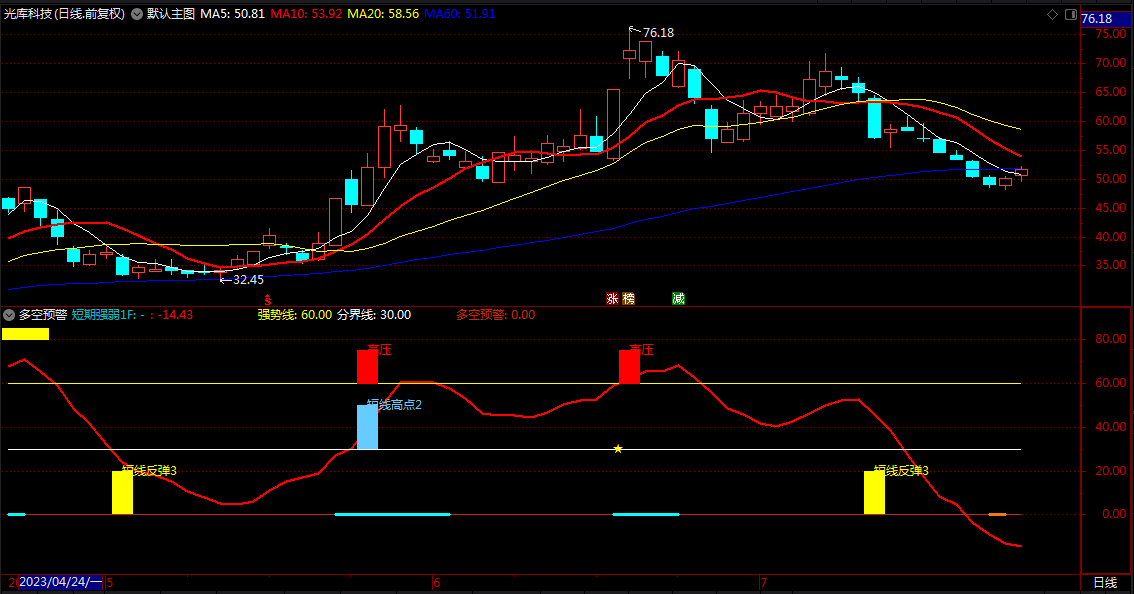Click the 2023/04/24/一 date label
This screenshot has width=1134, height=594.
tap(61, 582)
